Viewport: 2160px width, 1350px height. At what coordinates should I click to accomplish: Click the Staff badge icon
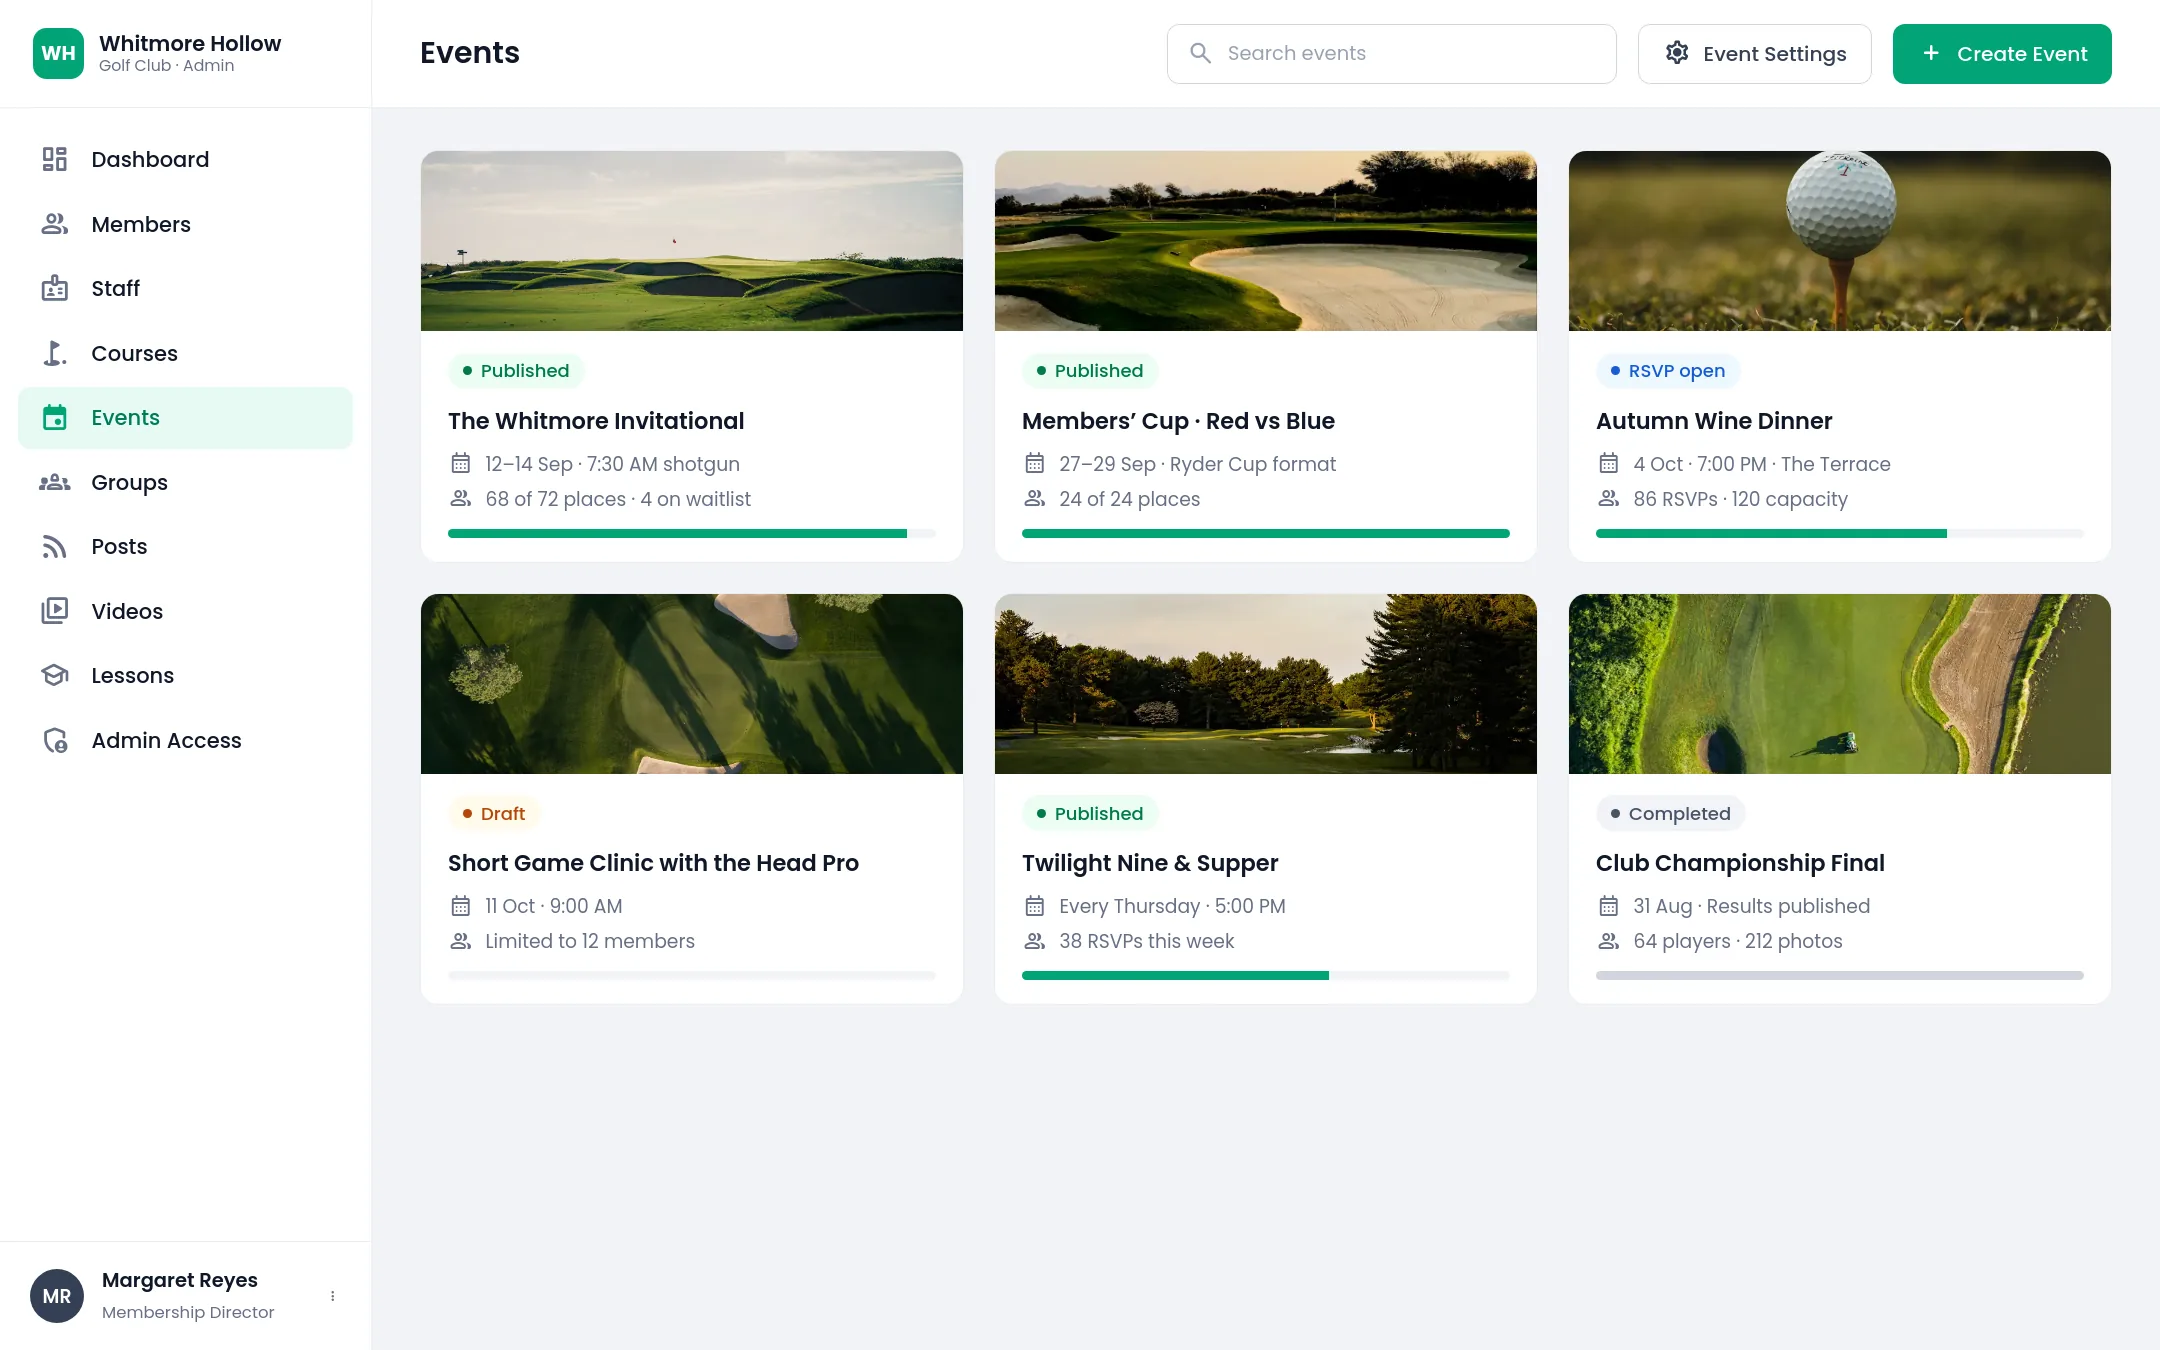(55, 289)
